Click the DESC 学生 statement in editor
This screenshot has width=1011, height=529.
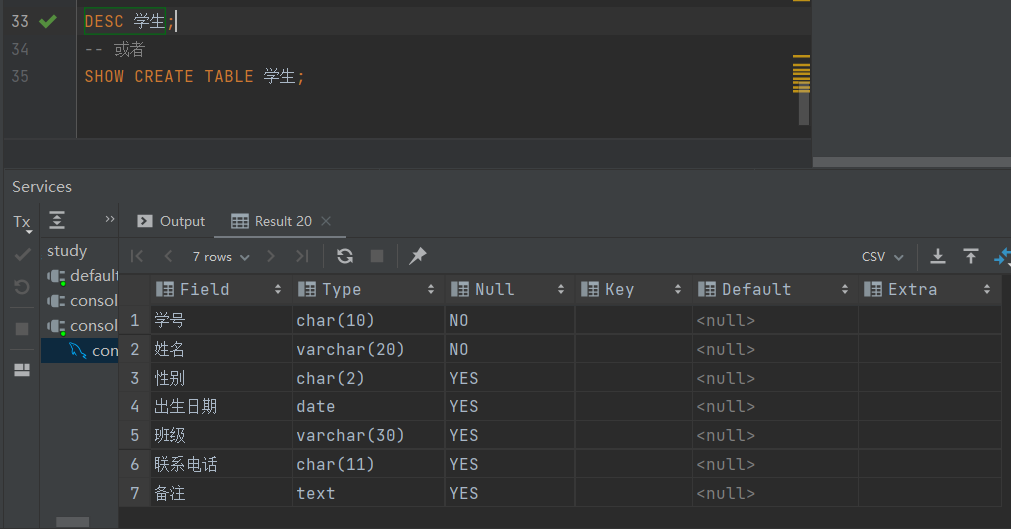[x=130, y=21]
